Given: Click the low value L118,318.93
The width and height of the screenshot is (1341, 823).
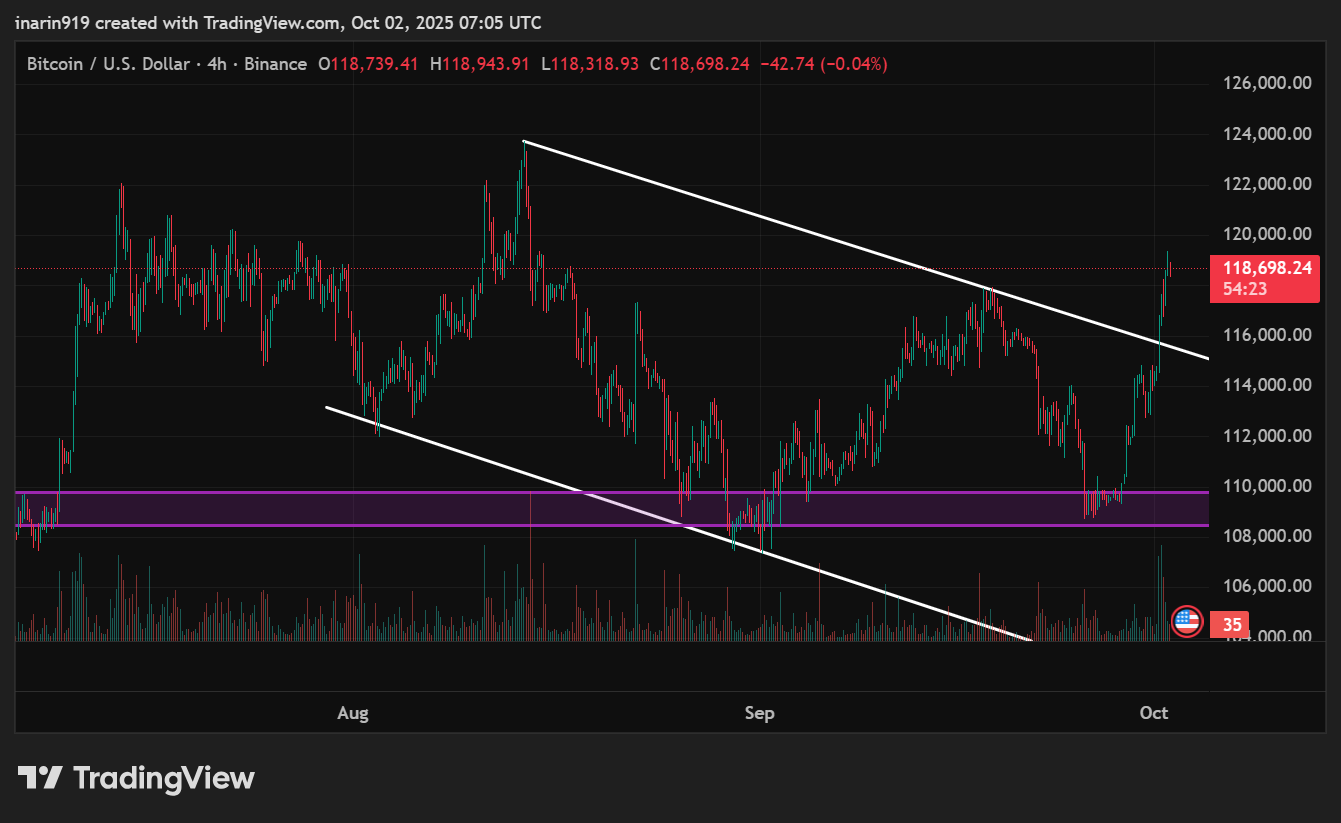Looking at the screenshot, I should (x=589, y=64).
